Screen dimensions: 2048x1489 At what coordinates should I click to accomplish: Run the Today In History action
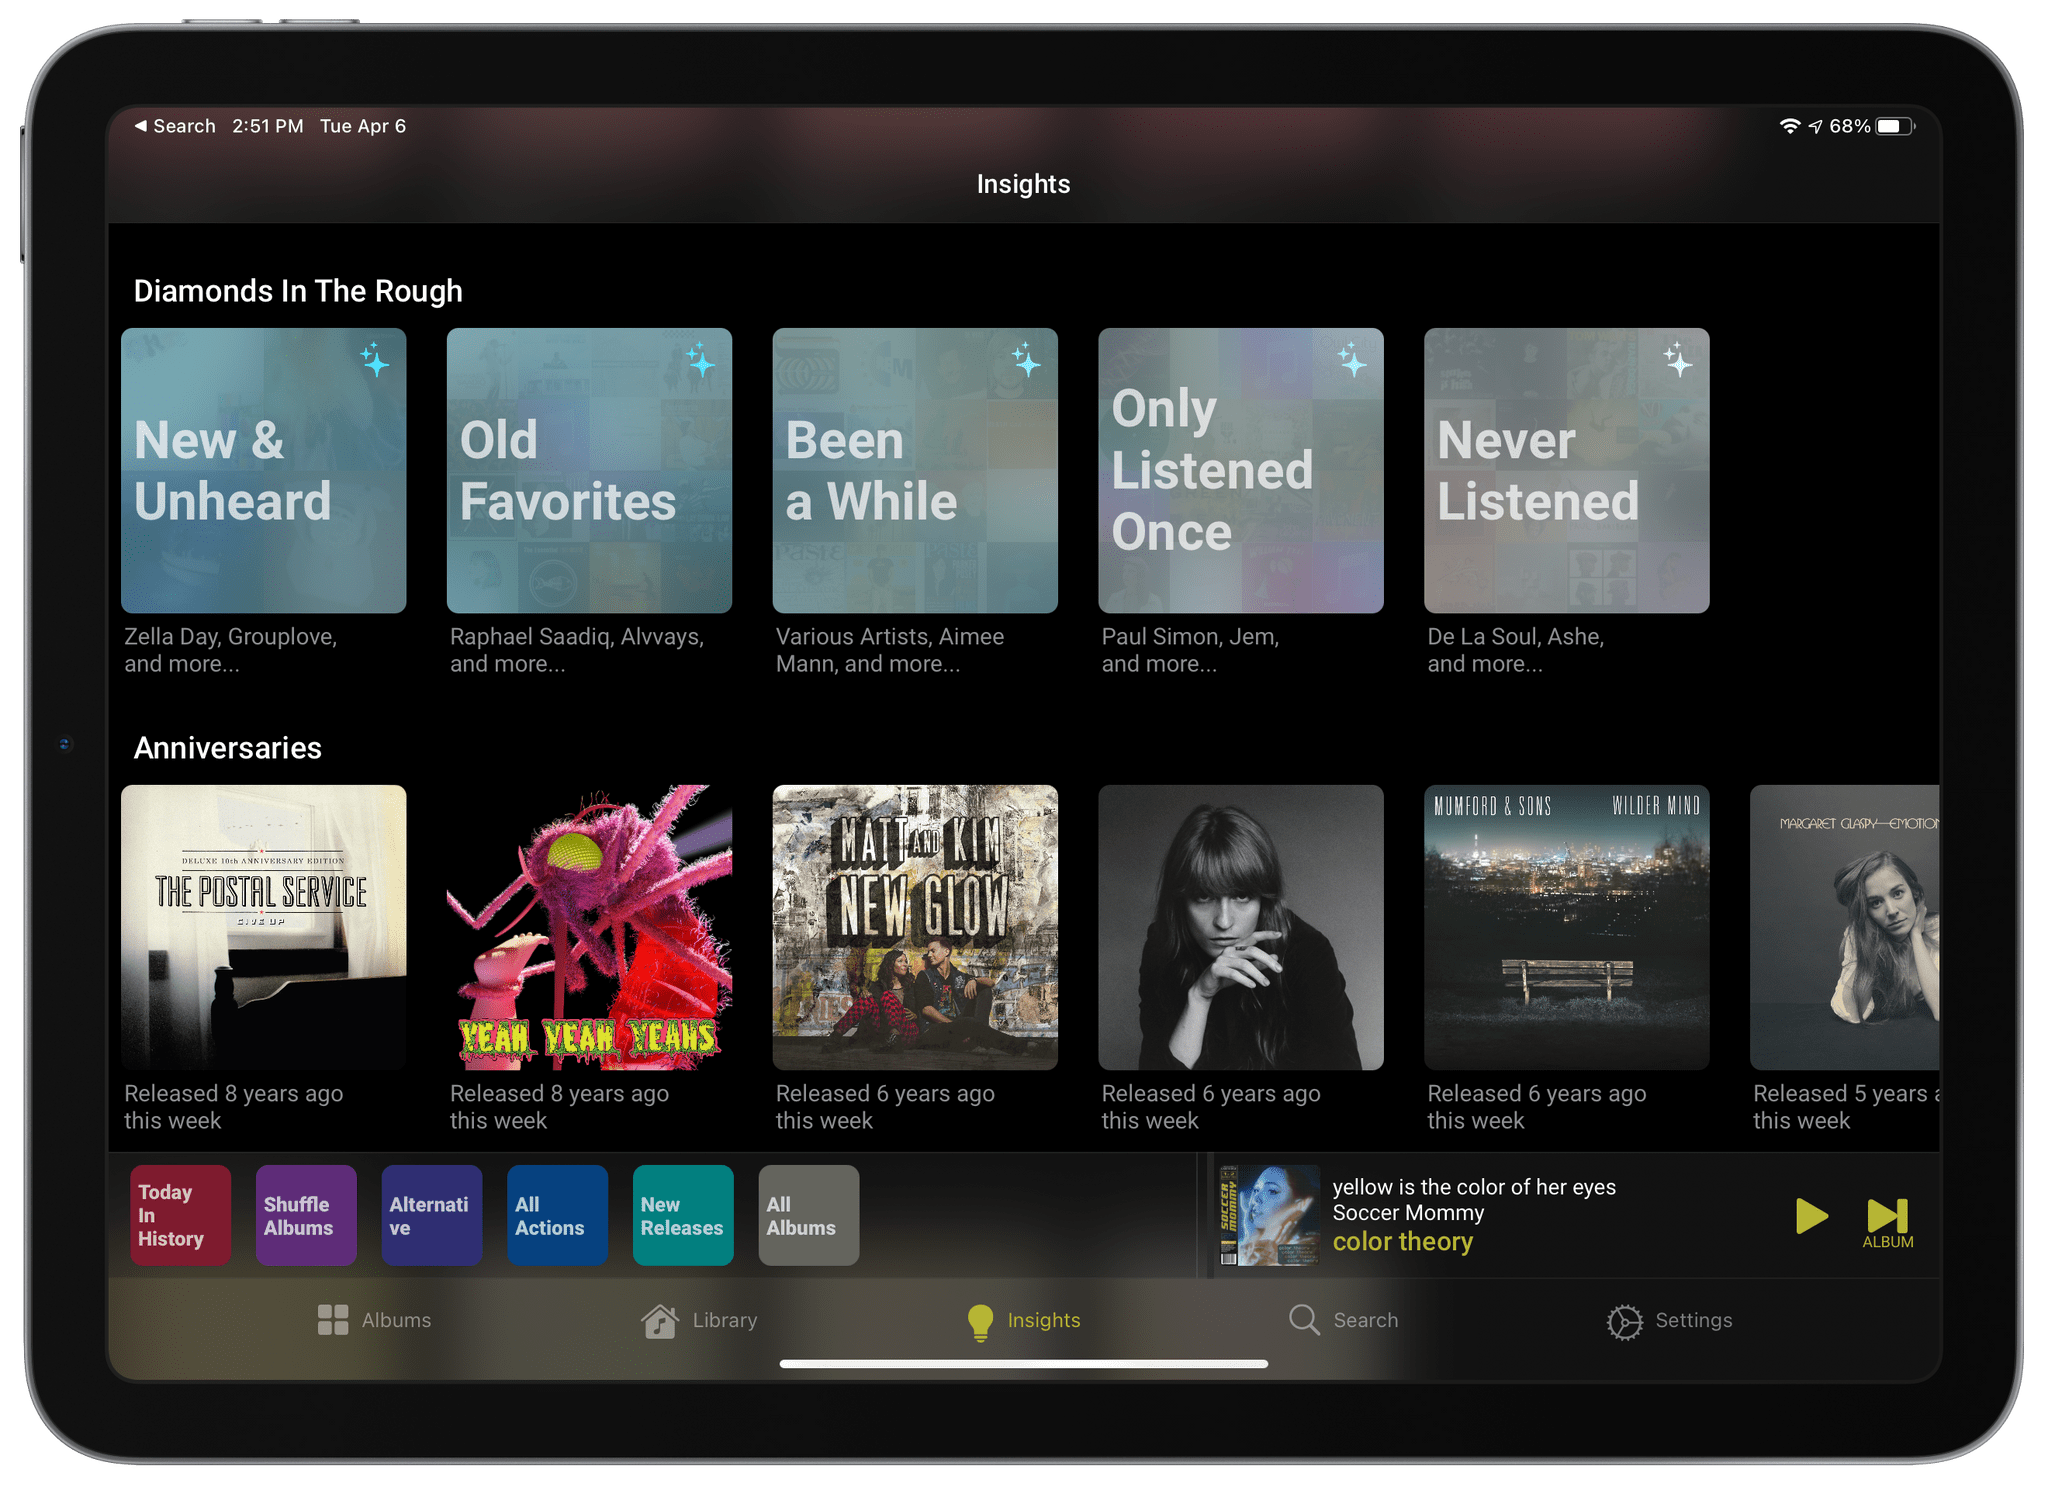tap(180, 1215)
